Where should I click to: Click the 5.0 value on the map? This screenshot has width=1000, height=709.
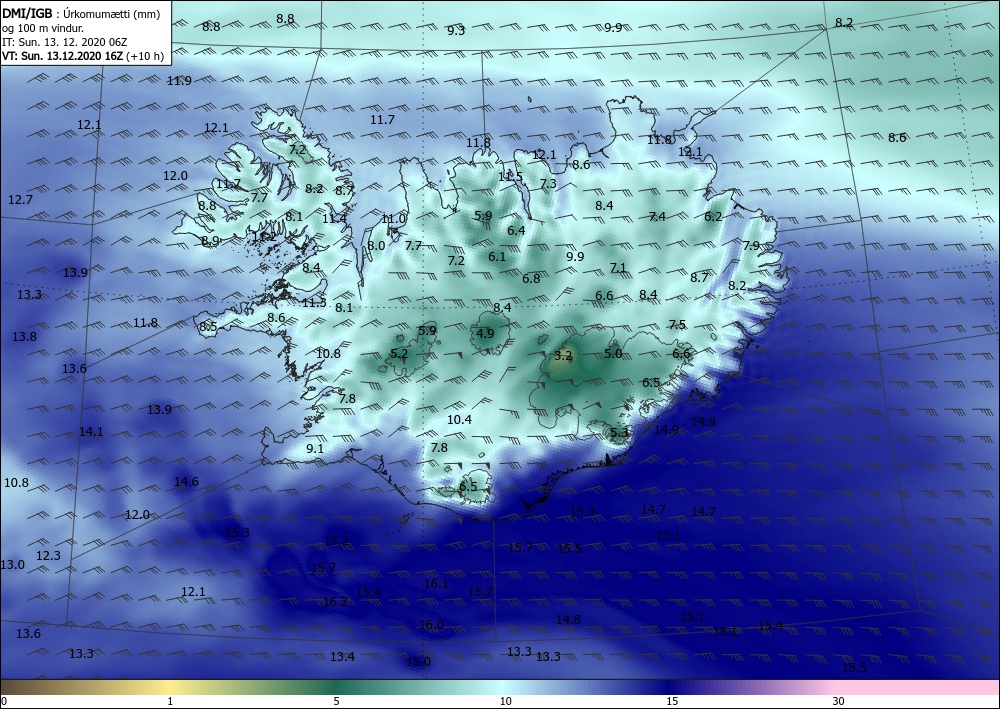click(x=613, y=353)
